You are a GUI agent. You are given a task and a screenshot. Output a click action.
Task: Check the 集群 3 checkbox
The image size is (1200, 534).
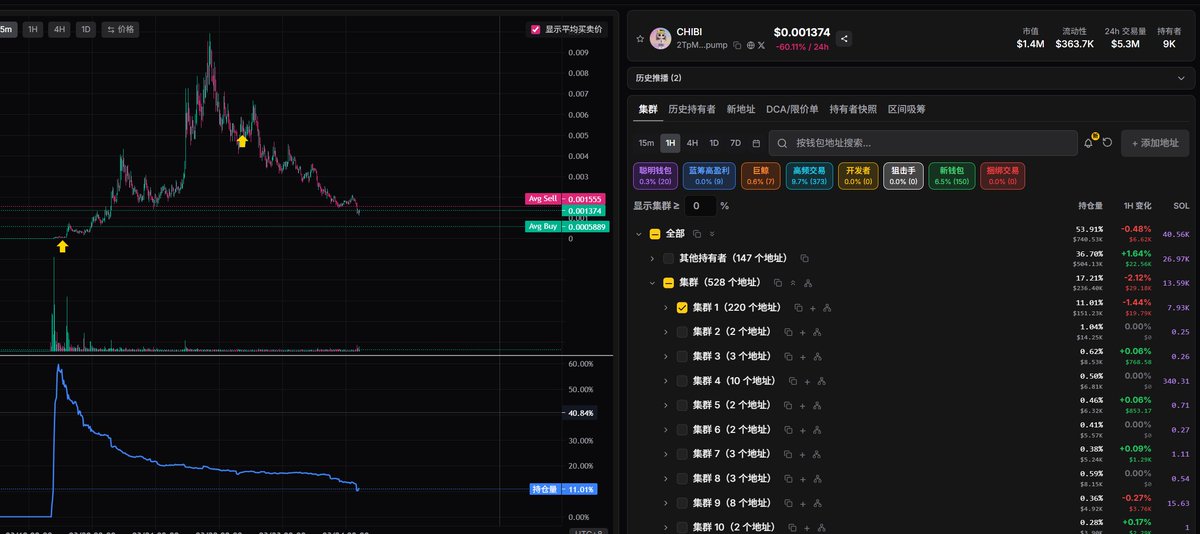[682, 357]
